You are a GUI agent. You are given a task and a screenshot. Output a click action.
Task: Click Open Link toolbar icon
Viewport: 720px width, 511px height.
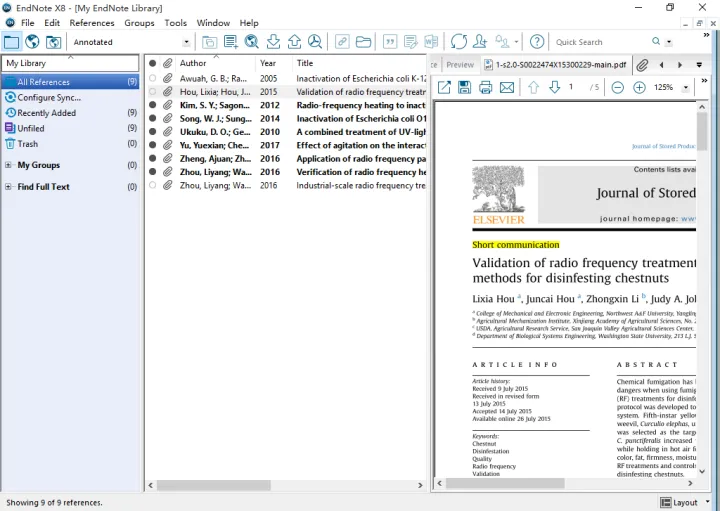[x=342, y=42]
